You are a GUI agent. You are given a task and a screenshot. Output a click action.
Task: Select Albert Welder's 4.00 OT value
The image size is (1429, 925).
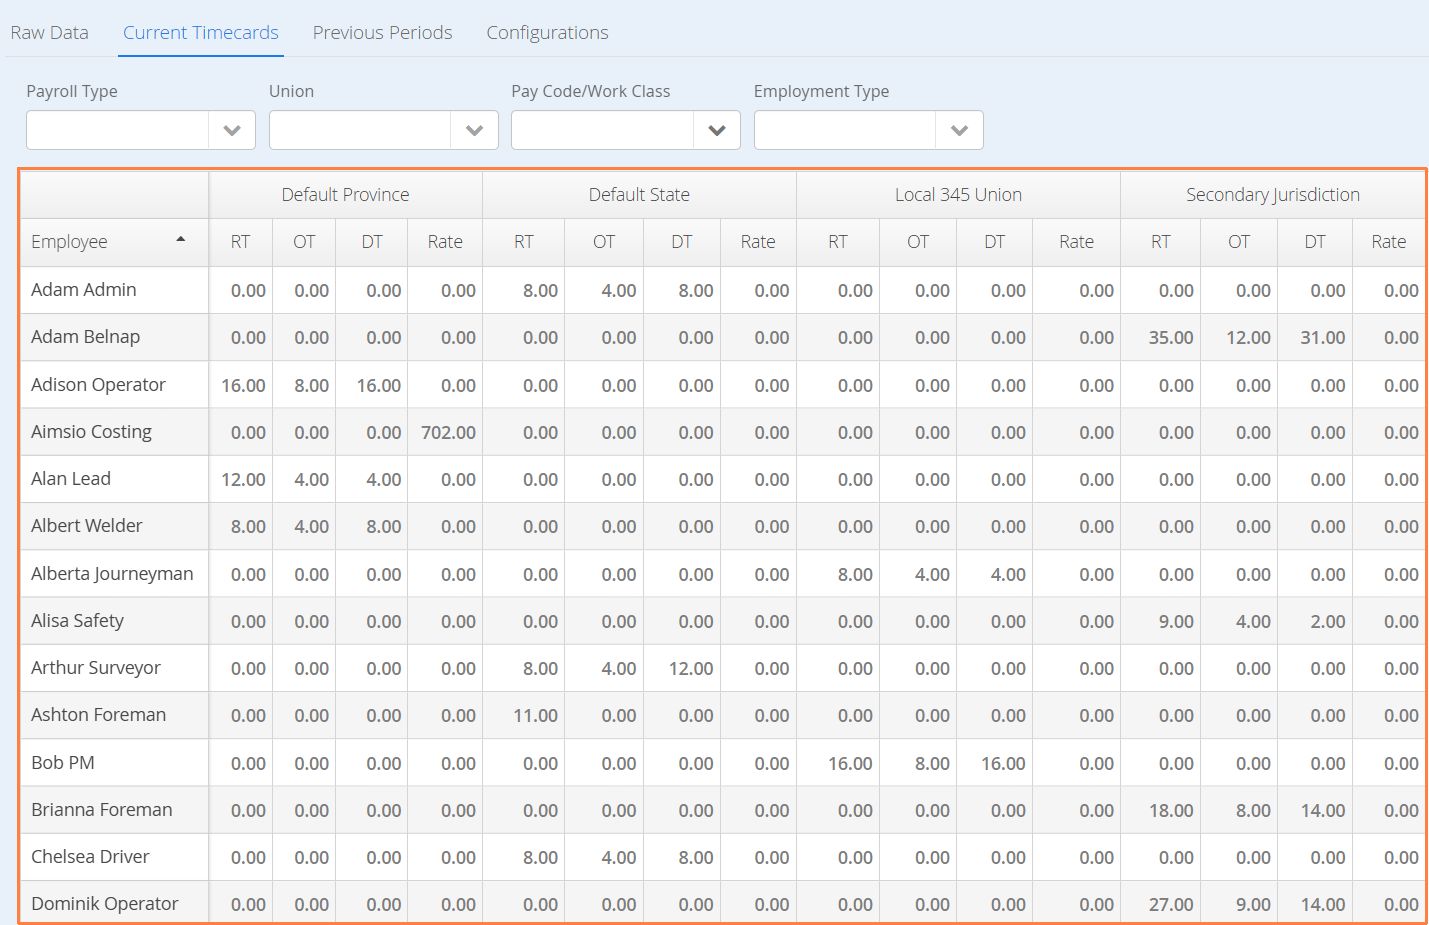[311, 527]
